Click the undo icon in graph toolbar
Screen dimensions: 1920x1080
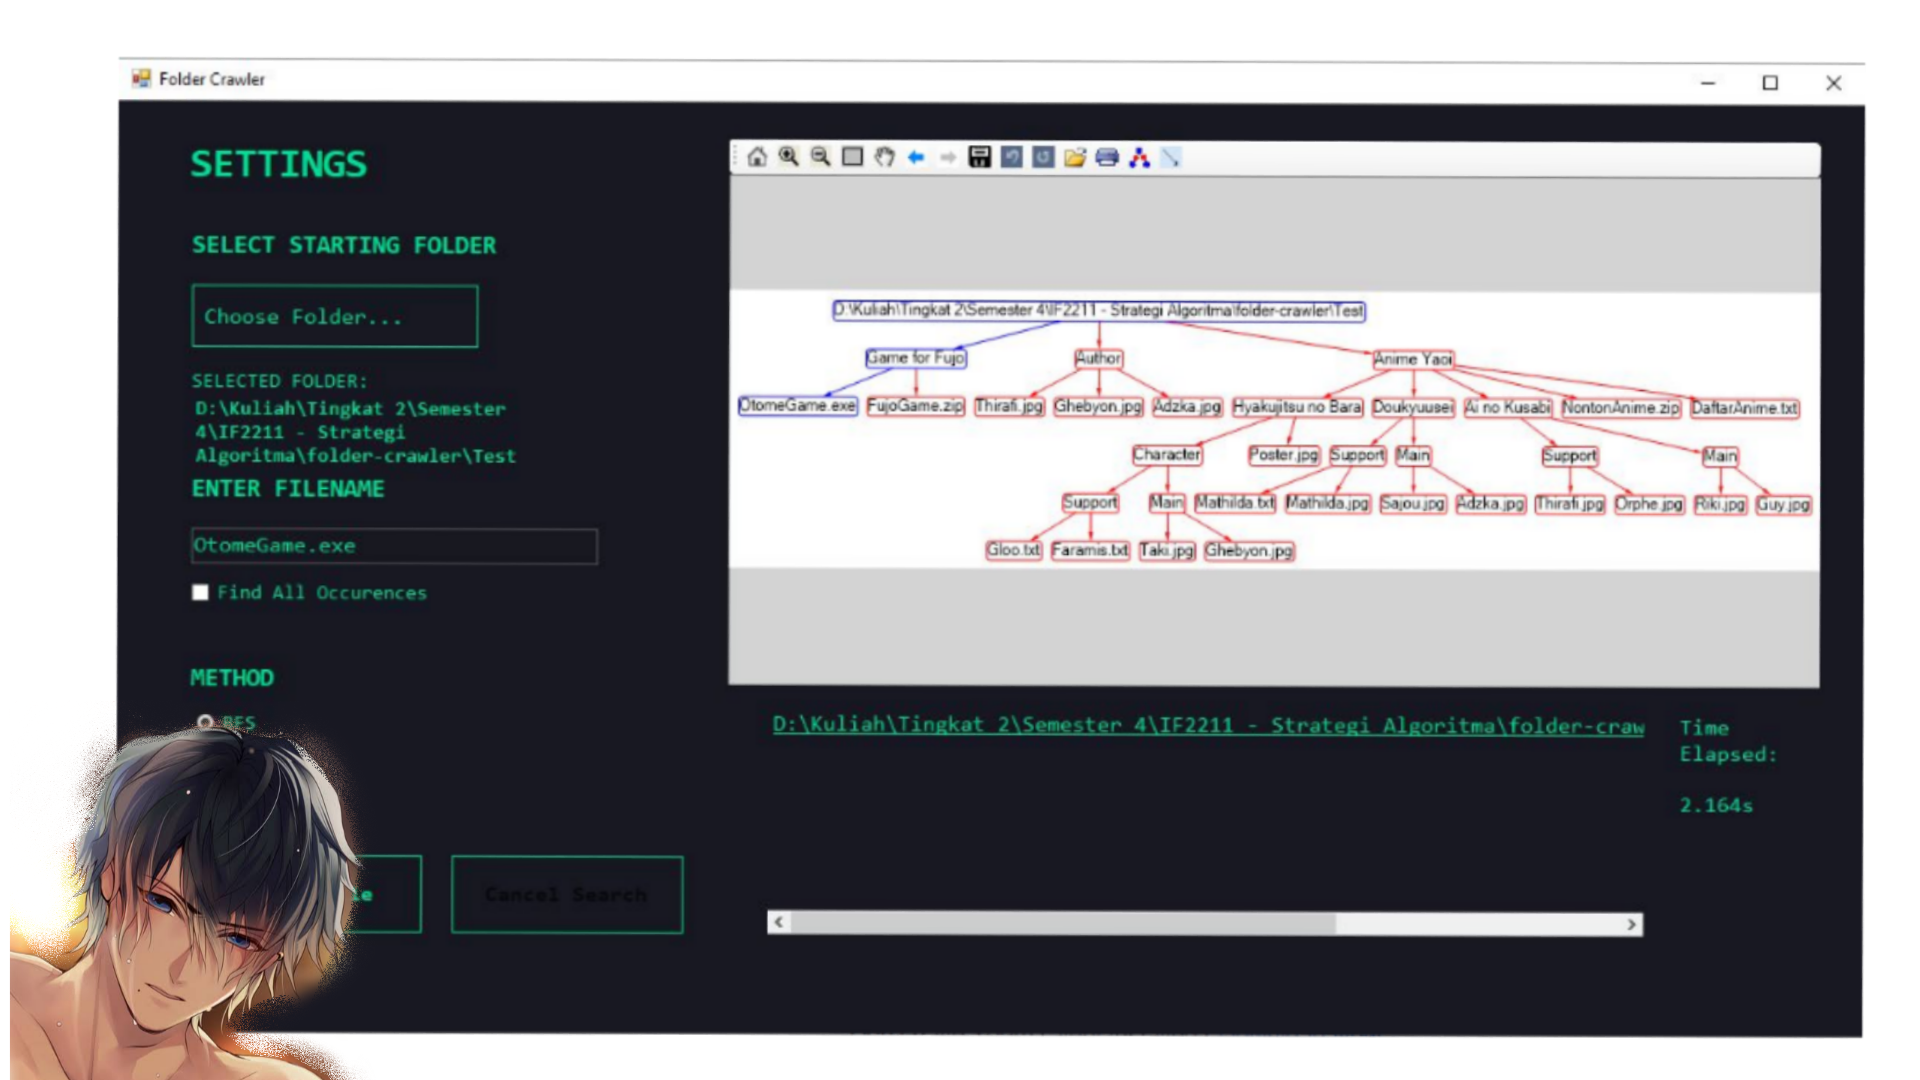1012,157
